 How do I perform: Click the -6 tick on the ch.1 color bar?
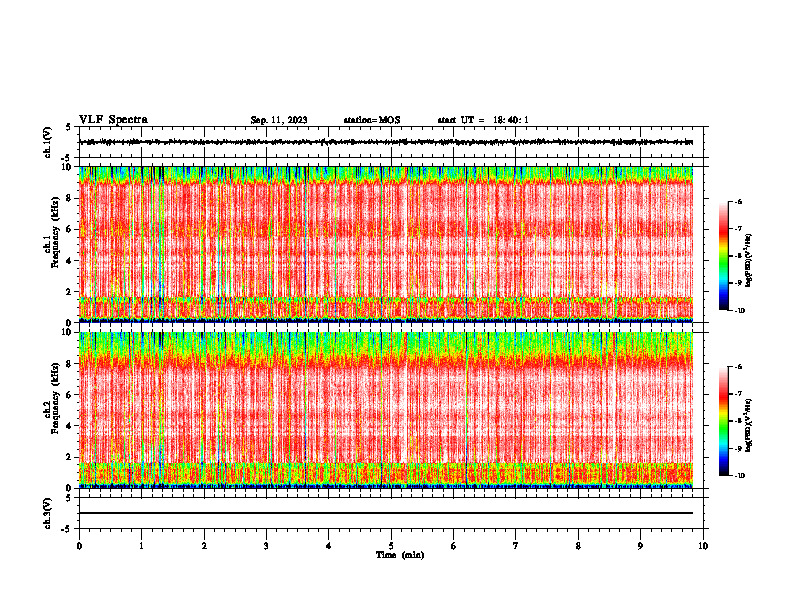[x=738, y=202]
